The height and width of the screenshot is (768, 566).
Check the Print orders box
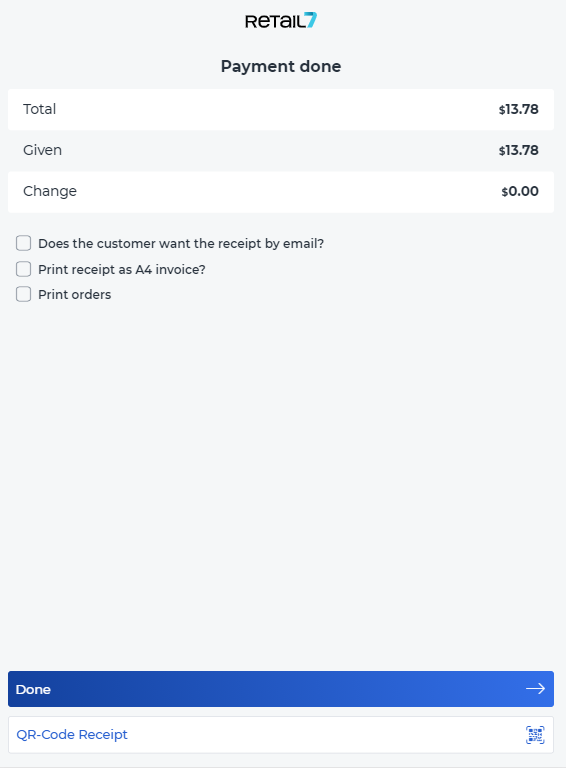(24, 294)
